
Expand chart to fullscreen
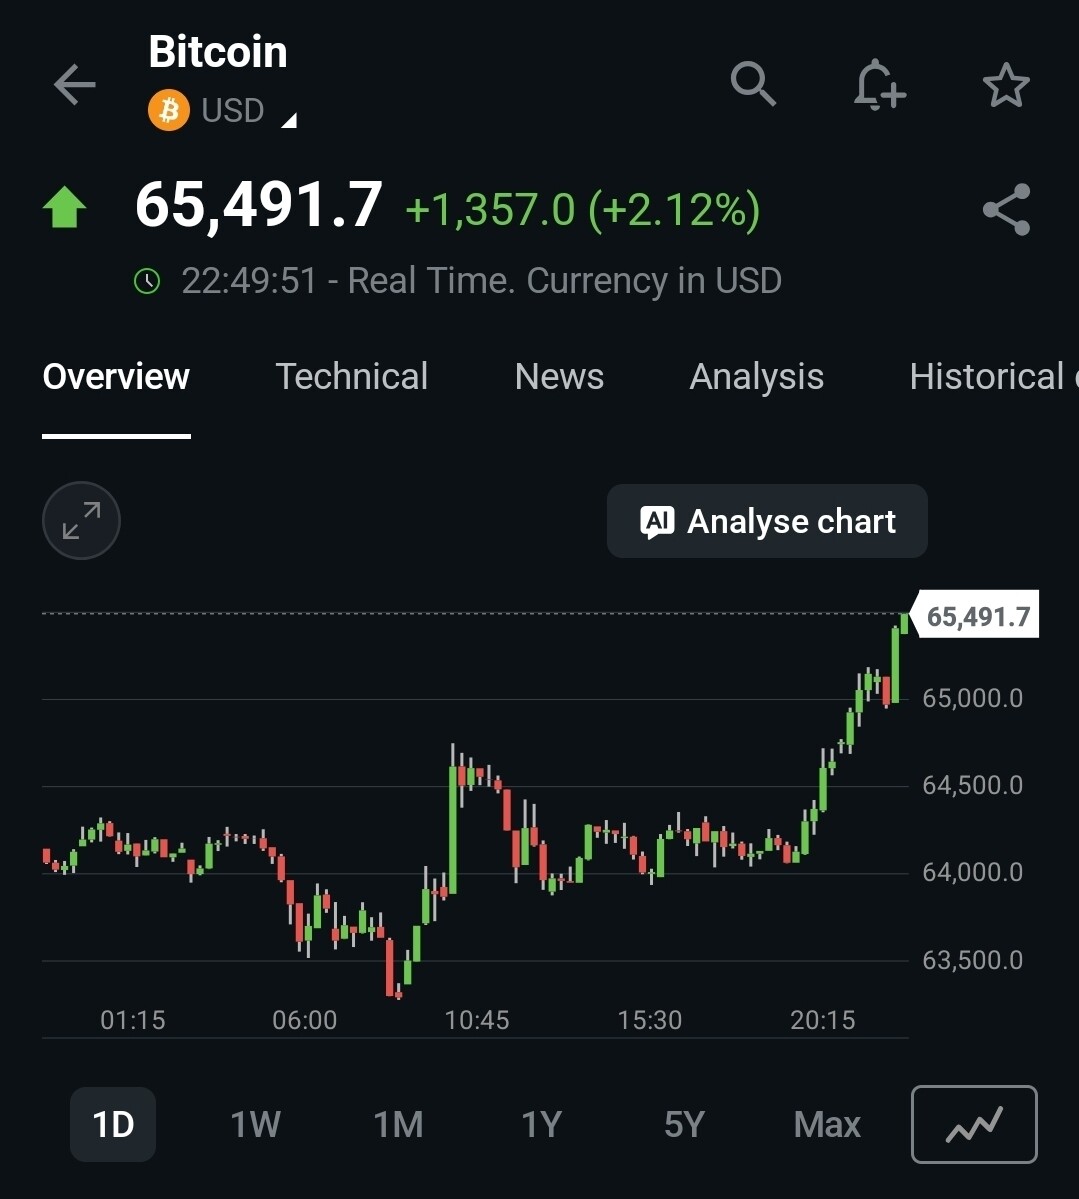pyautogui.click(x=81, y=521)
